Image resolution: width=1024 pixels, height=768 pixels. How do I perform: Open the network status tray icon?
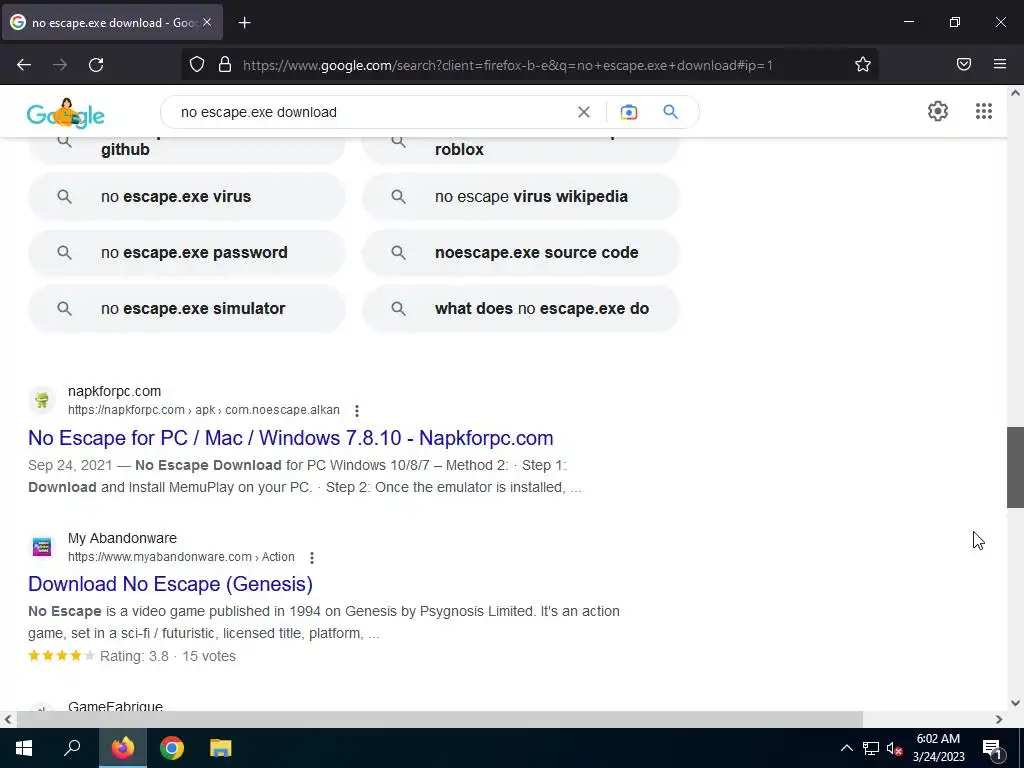click(x=871, y=748)
